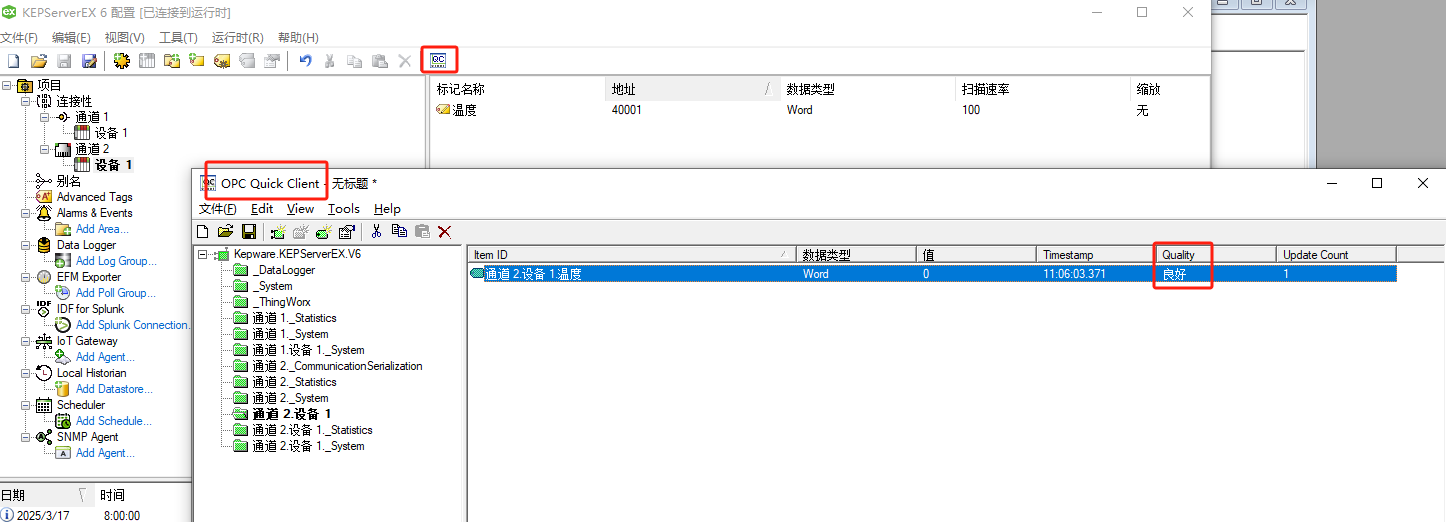Image resolution: width=1446 pixels, height=522 pixels.
Task: Select 通道 2.设备 1.温度 item row
Action: click(x=932, y=274)
